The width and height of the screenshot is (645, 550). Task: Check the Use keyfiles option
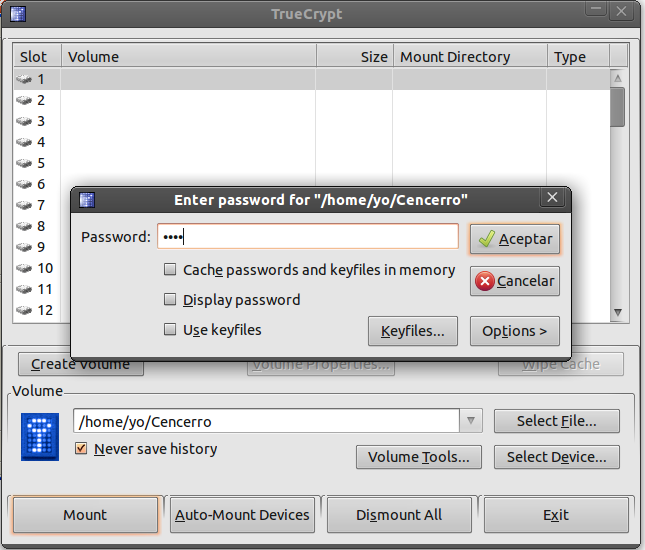(171, 329)
